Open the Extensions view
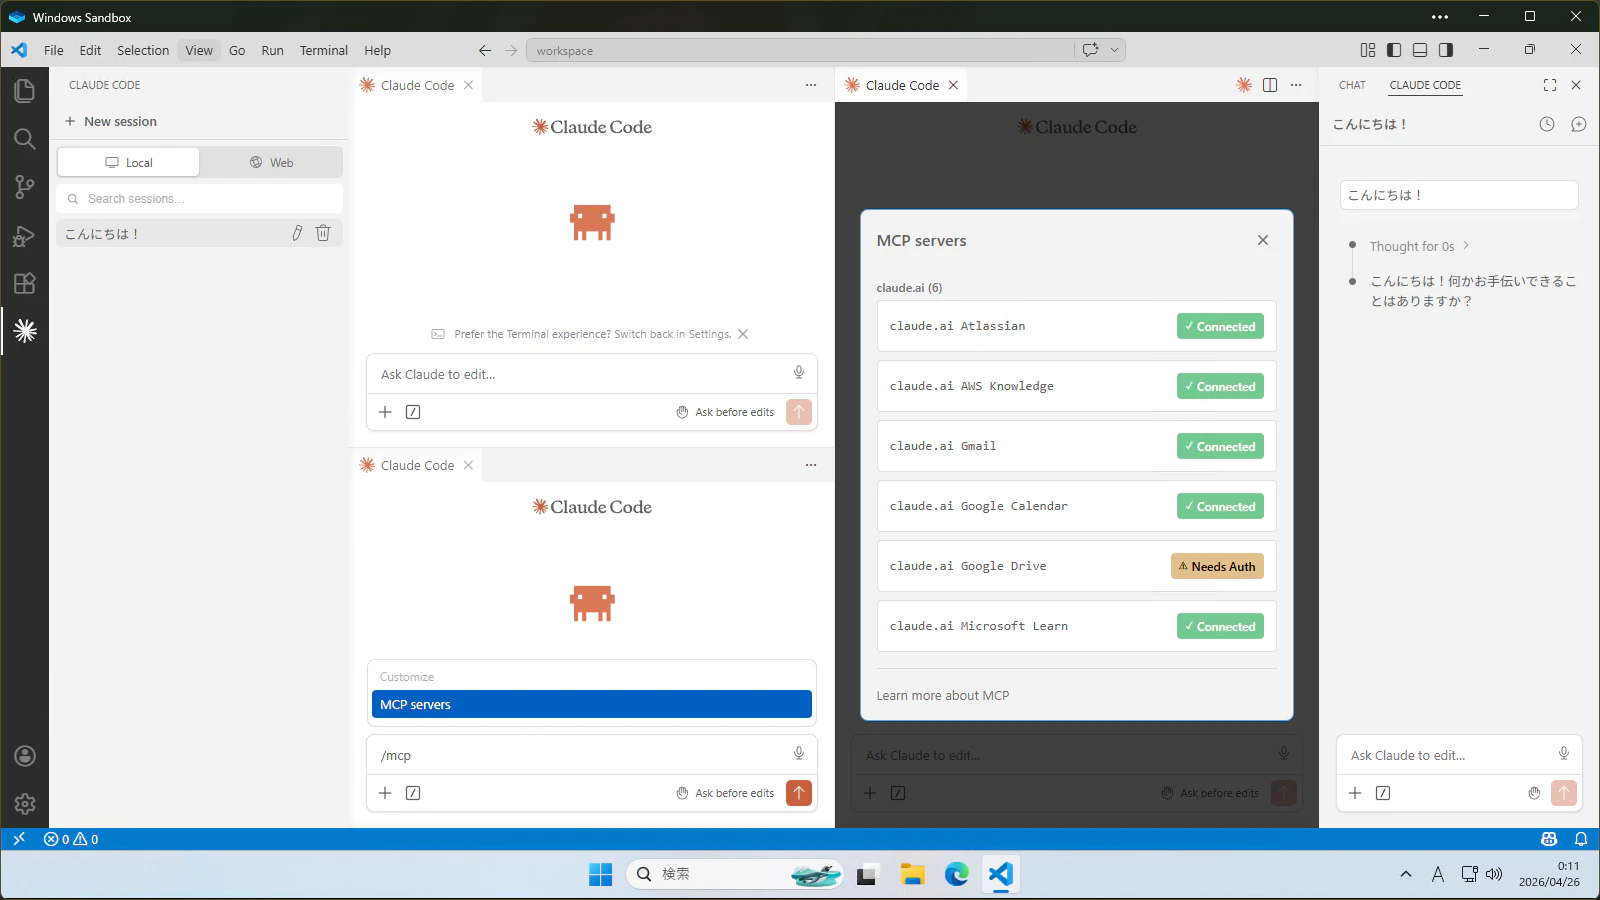This screenshot has width=1600, height=900. click(24, 283)
